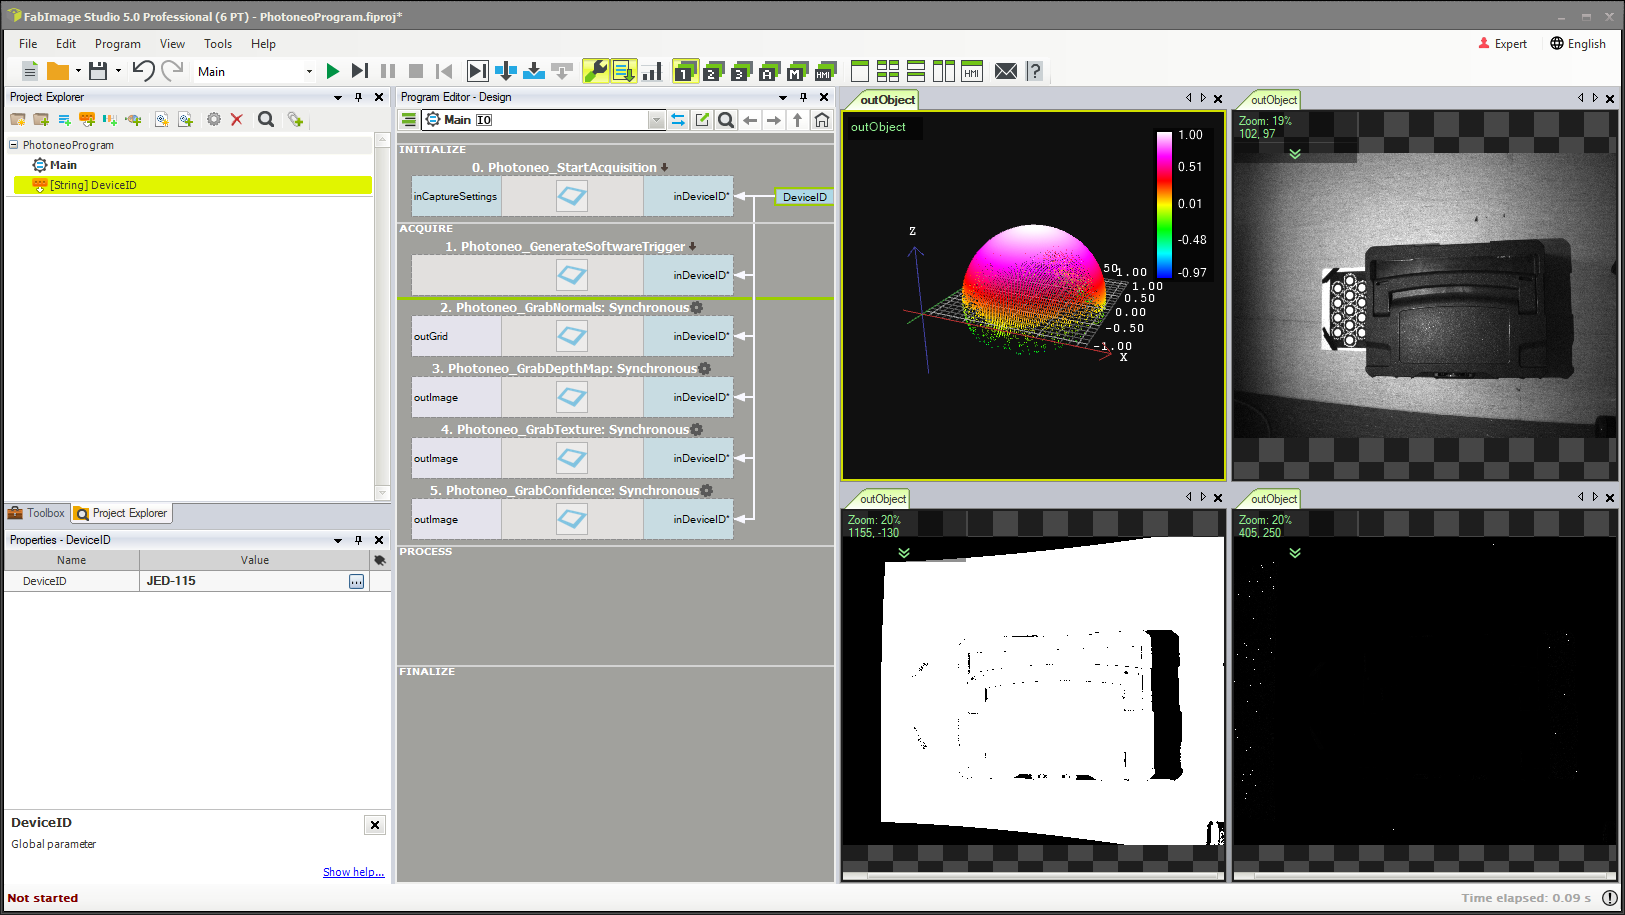This screenshot has height=915, width=1625.
Task: Click the Iterate program button
Action: 360,71
